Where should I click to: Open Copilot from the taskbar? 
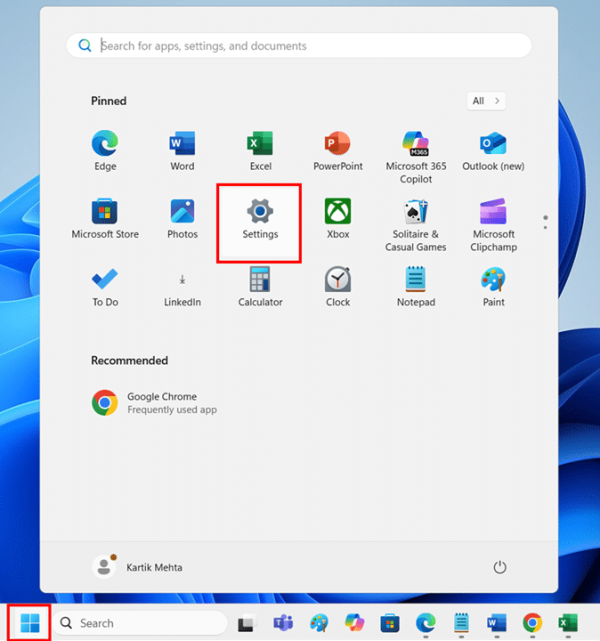354,623
